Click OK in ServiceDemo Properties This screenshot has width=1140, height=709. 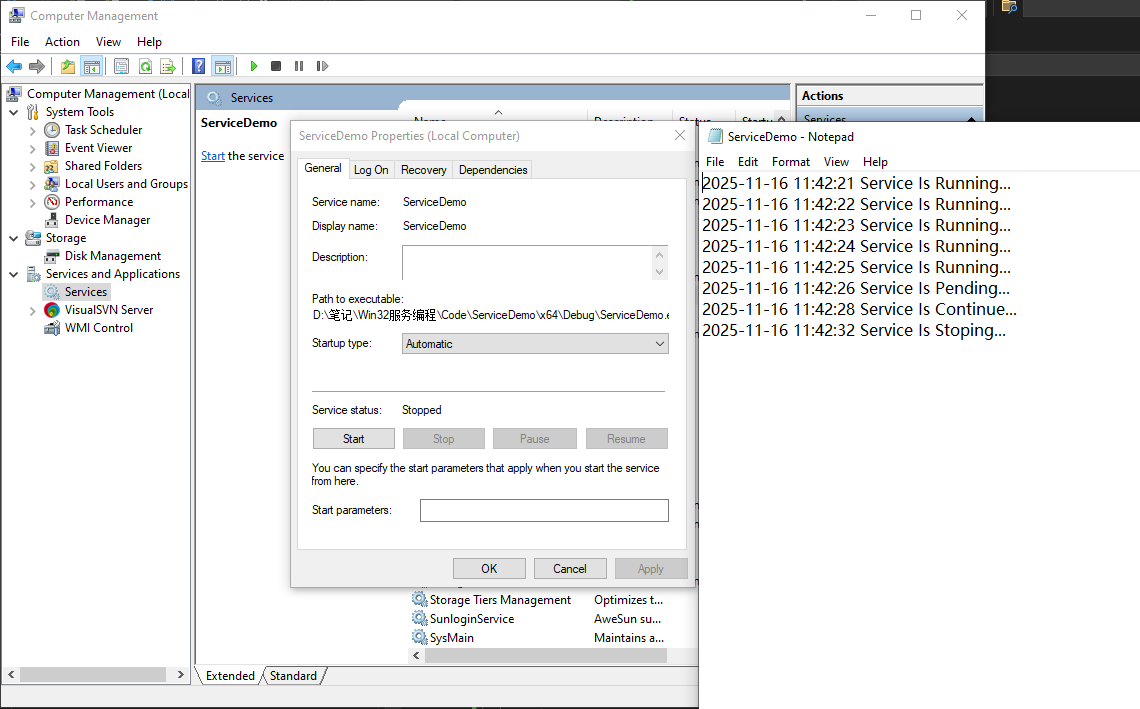tap(489, 569)
